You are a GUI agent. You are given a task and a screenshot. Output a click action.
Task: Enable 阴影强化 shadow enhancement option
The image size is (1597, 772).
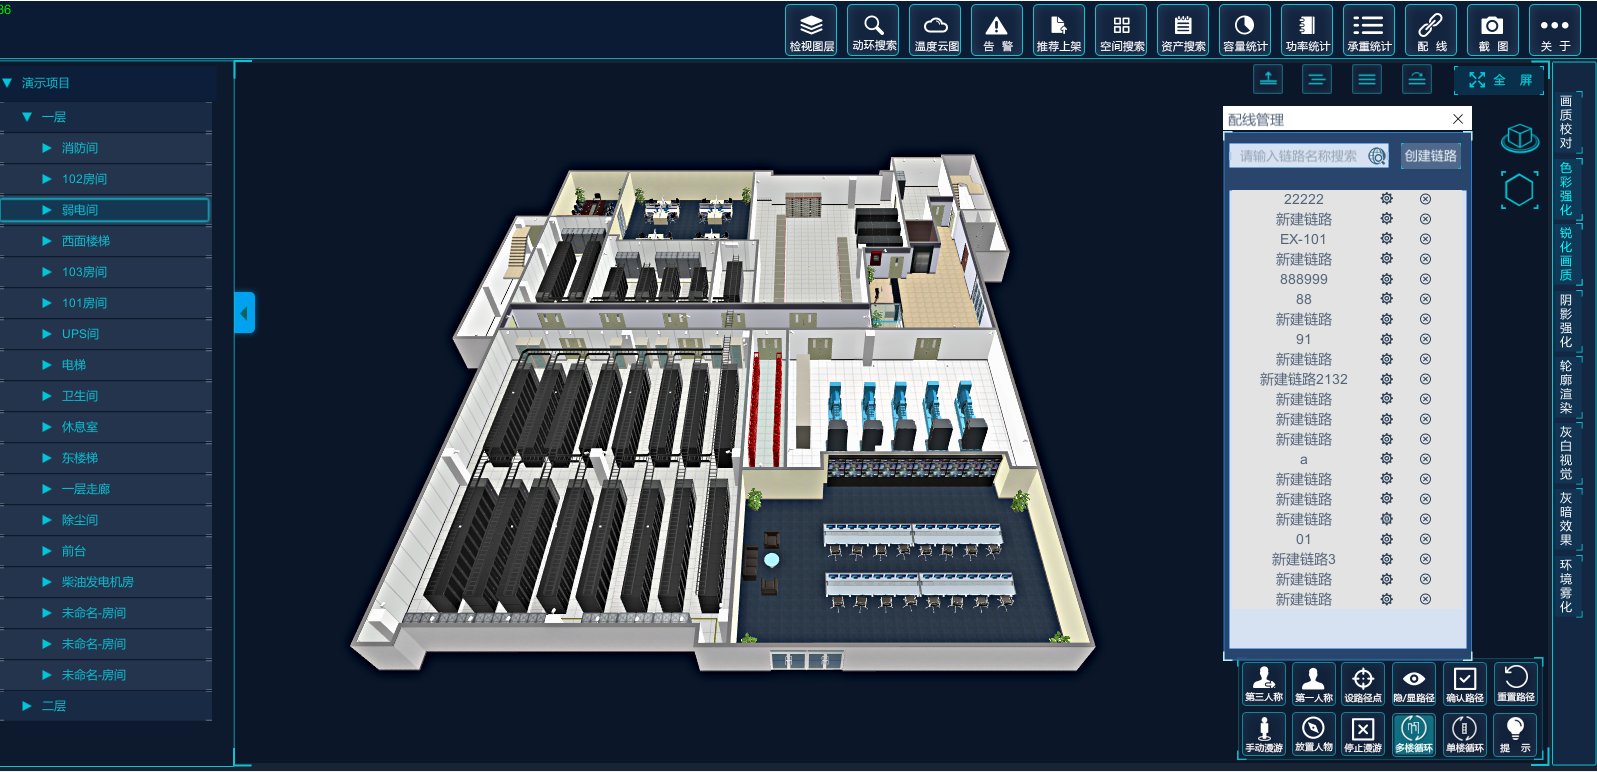1566,321
